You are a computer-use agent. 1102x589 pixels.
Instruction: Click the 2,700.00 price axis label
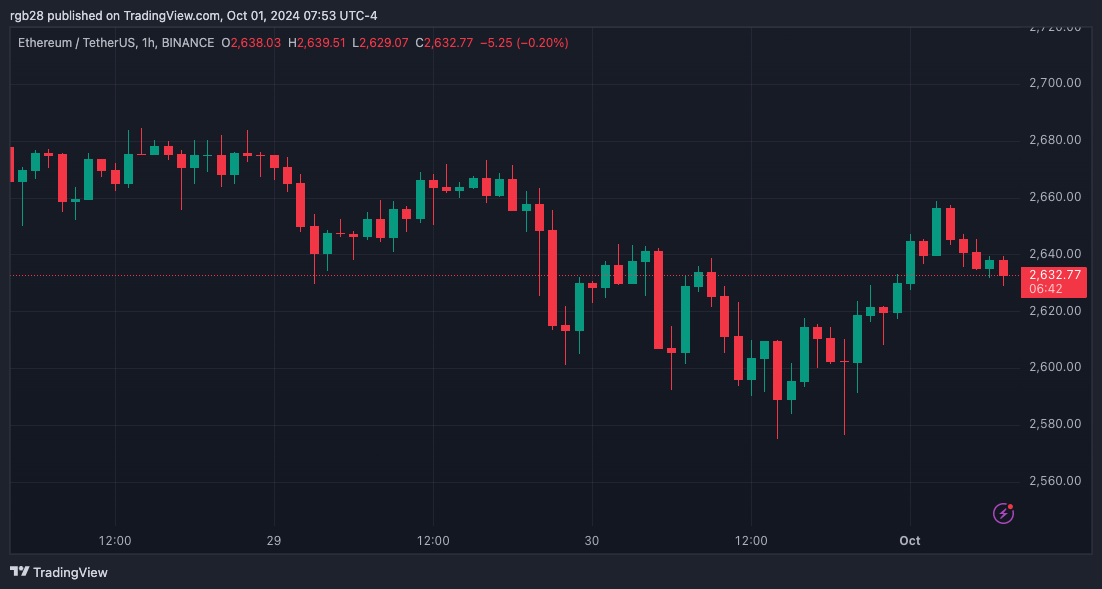1054,83
